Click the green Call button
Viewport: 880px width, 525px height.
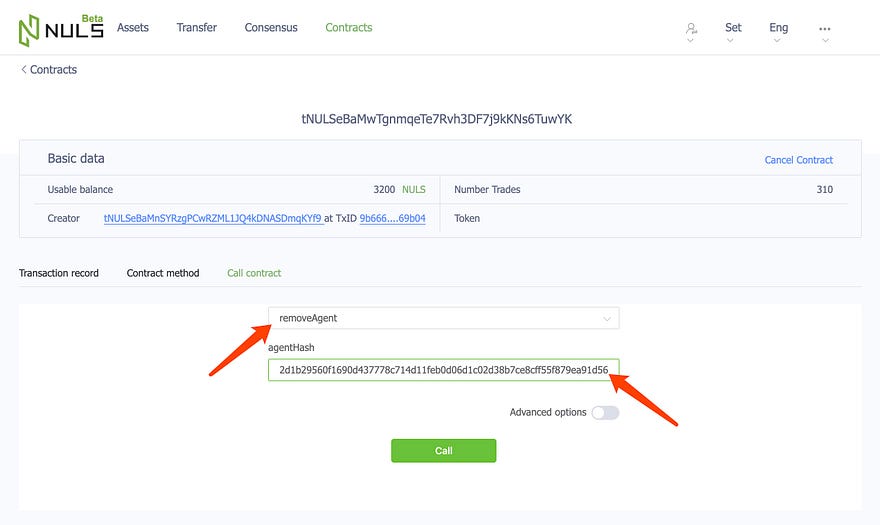click(443, 451)
